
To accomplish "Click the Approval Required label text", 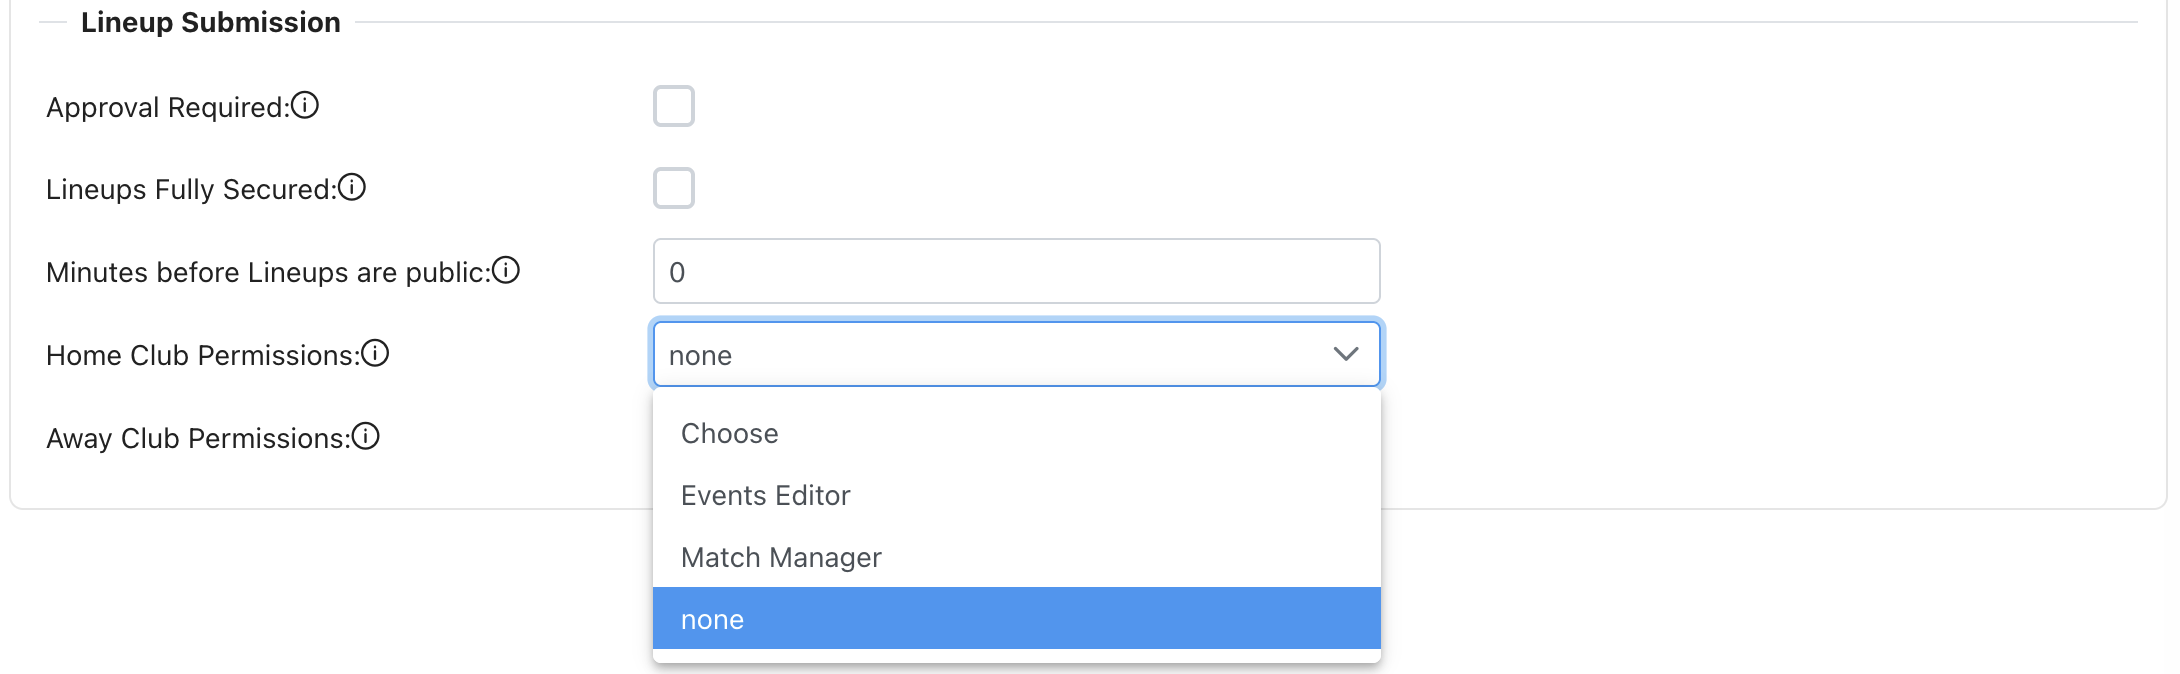I will 167,107.
